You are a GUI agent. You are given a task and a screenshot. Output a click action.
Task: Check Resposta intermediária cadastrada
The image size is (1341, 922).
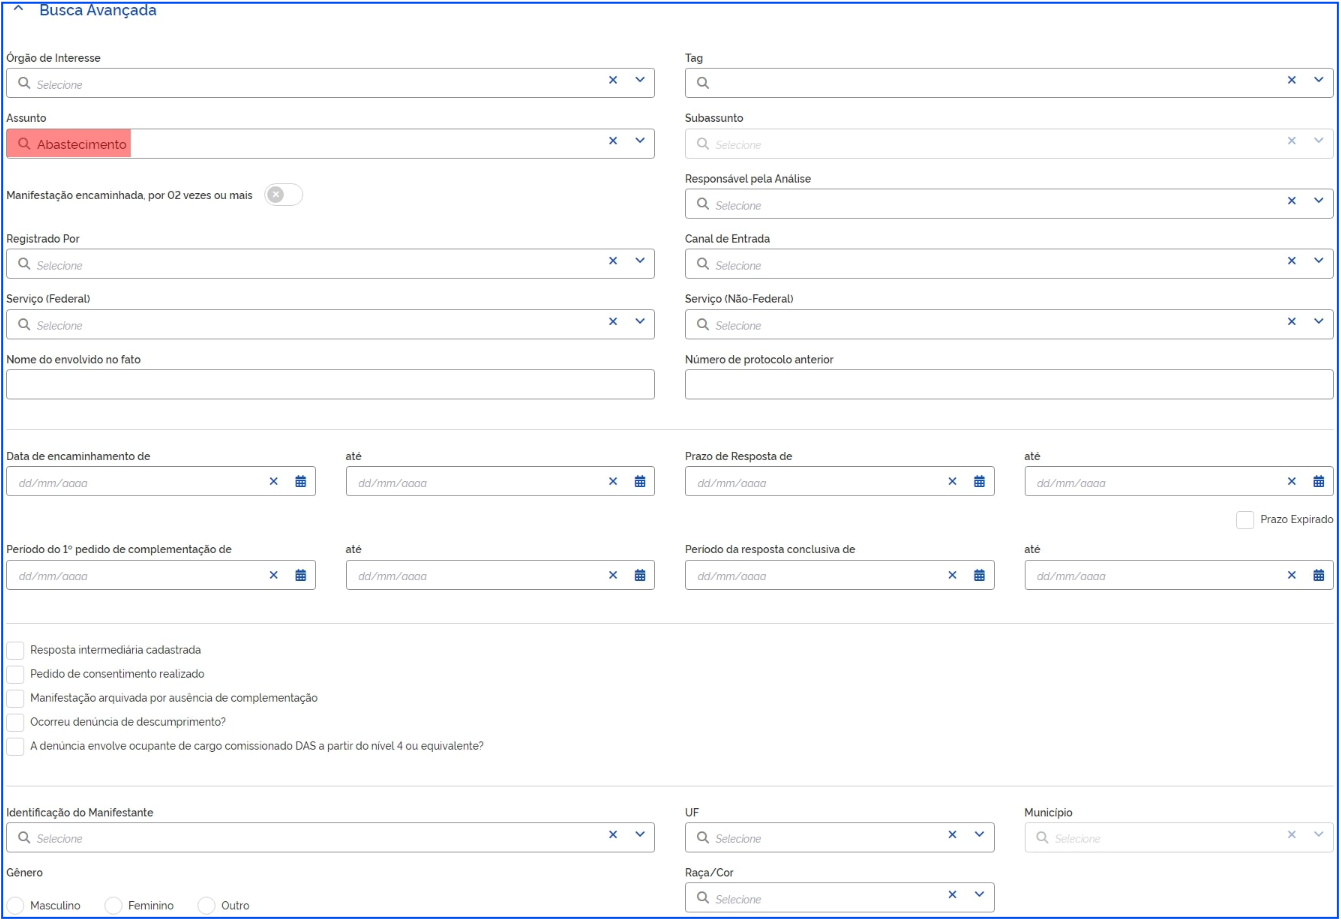15,650
